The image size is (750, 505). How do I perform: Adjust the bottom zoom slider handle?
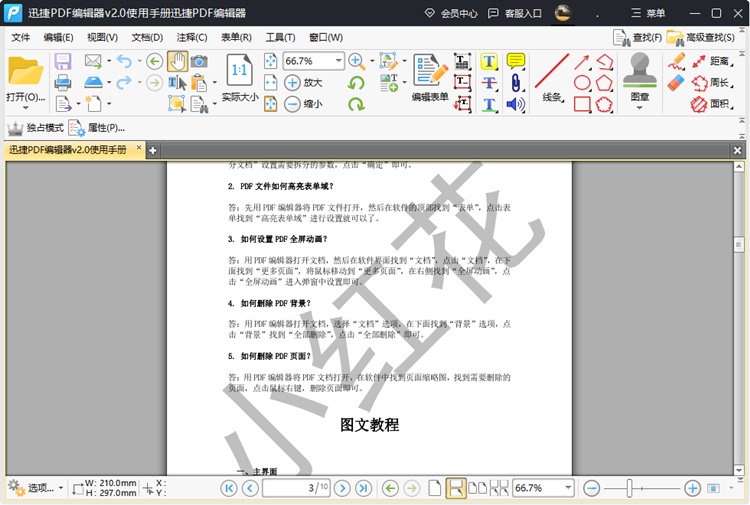click(629, 488)
